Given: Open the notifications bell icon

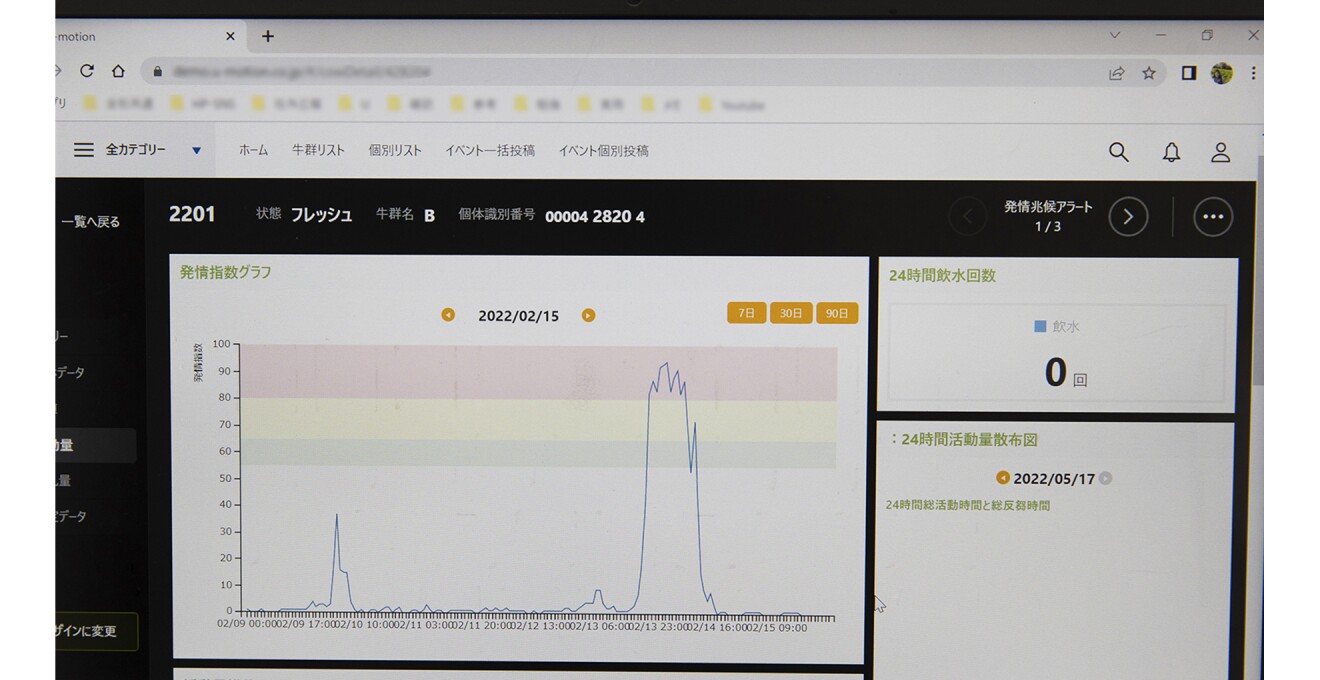Looking at the screenshot, I should (x=1170, y=152).
